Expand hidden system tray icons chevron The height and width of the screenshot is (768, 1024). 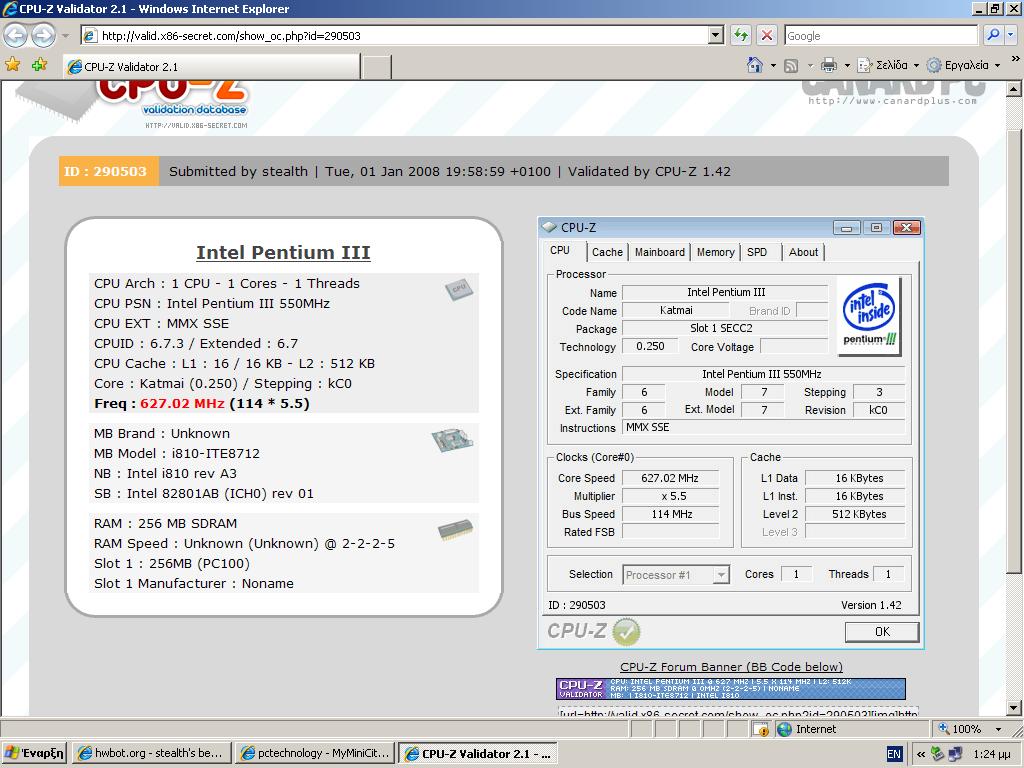click(x=921, y=754)
